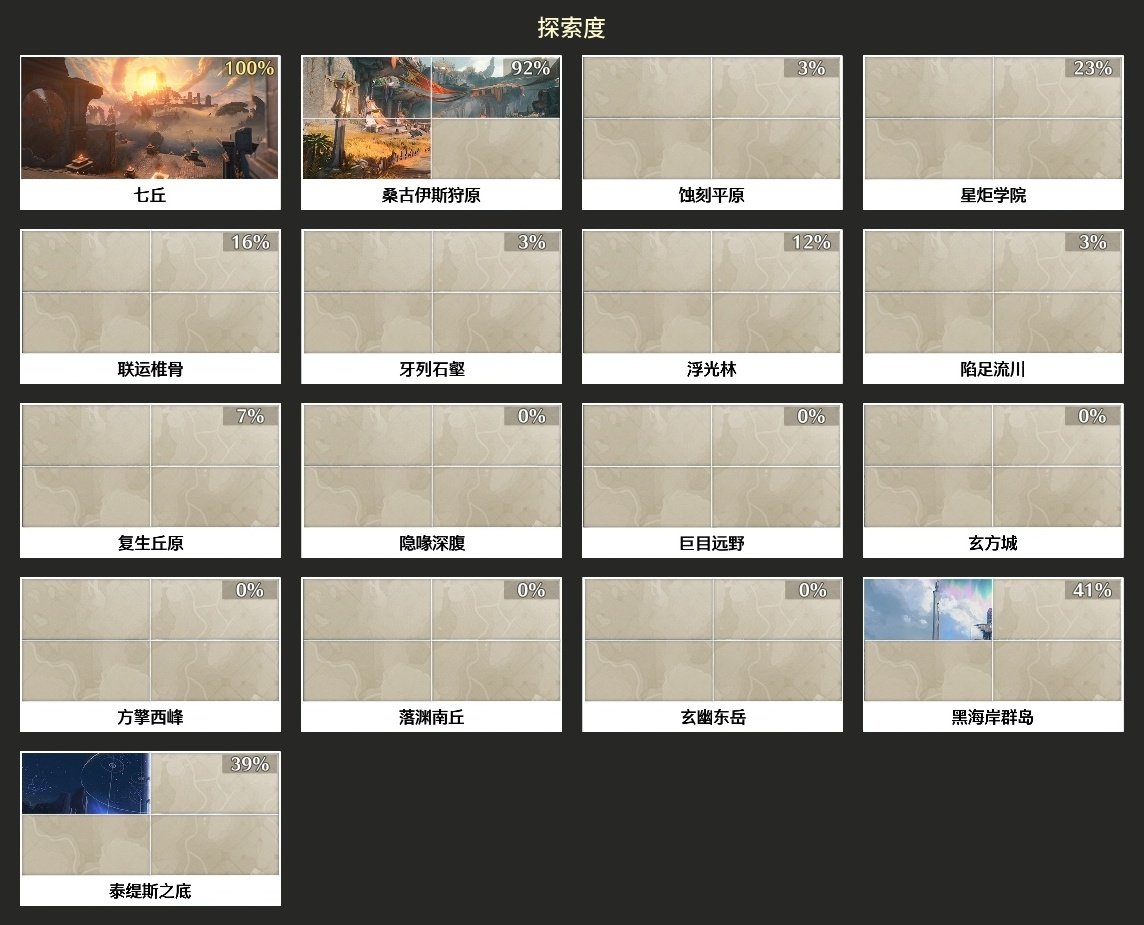Click the 3% value on 牙列石壑
This screenshot has height=925, width=1144.
[x=531, y=241]
